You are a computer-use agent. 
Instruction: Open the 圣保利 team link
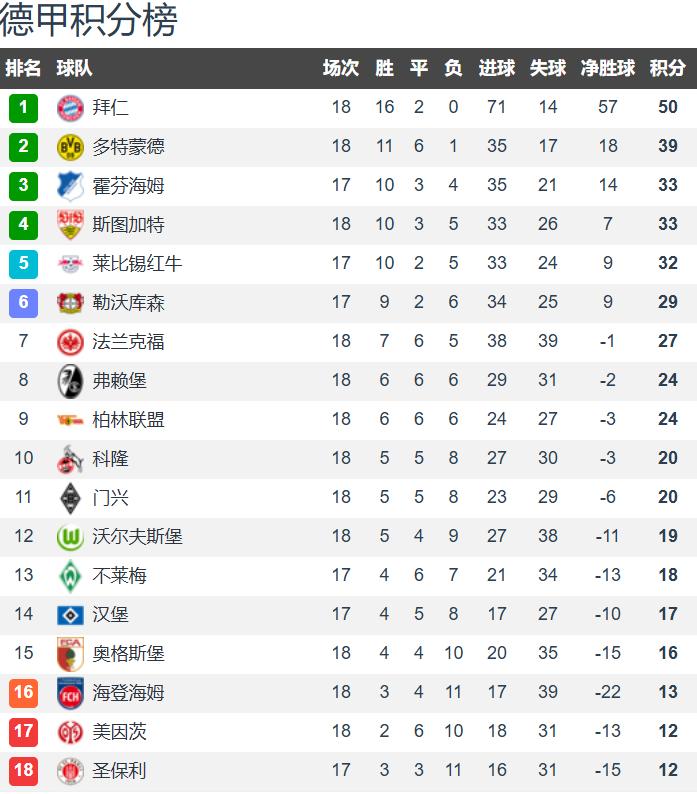pos(119,771)
